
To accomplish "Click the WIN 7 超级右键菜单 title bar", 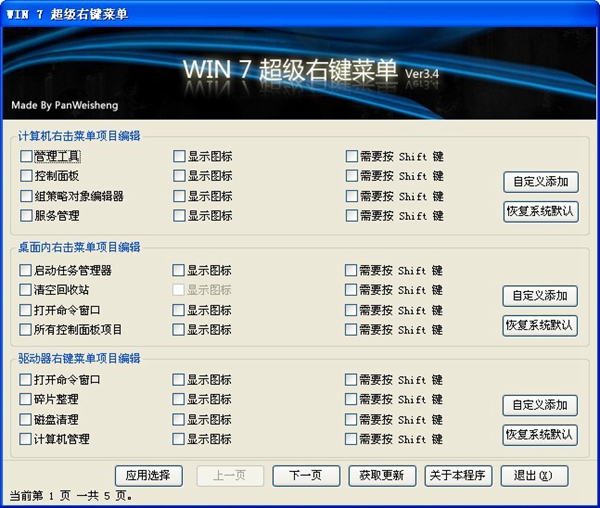I will point(300,14).
